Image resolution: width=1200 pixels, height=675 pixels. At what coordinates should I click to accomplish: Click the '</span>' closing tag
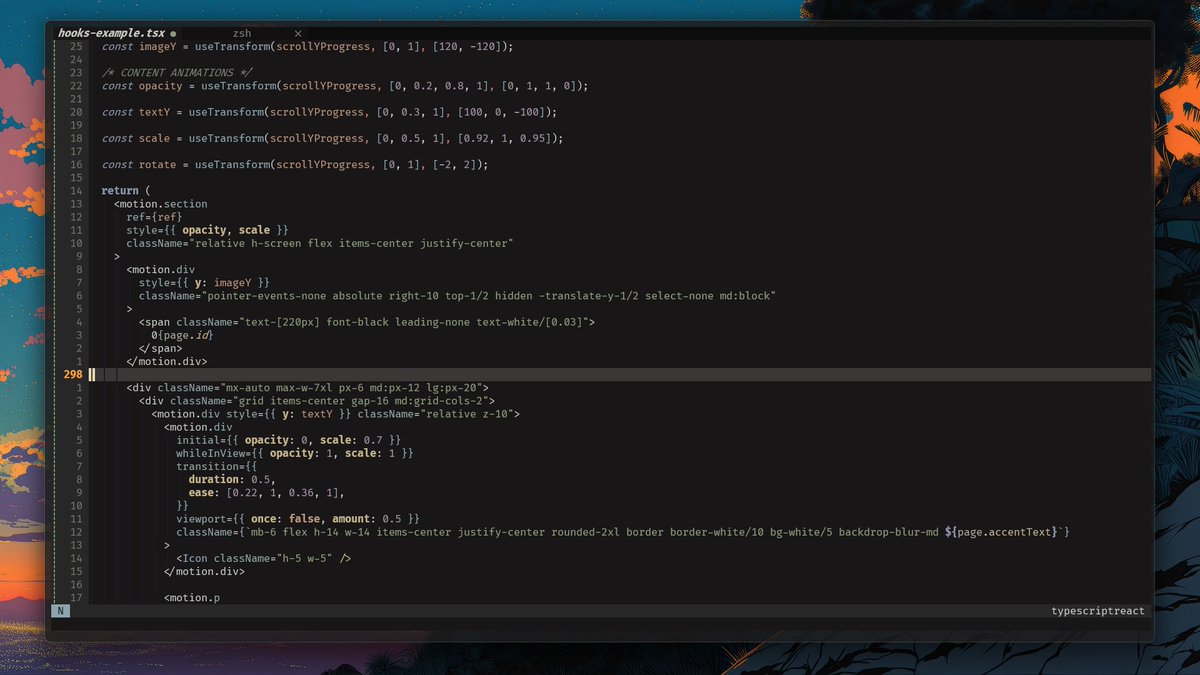click(160, 348)
